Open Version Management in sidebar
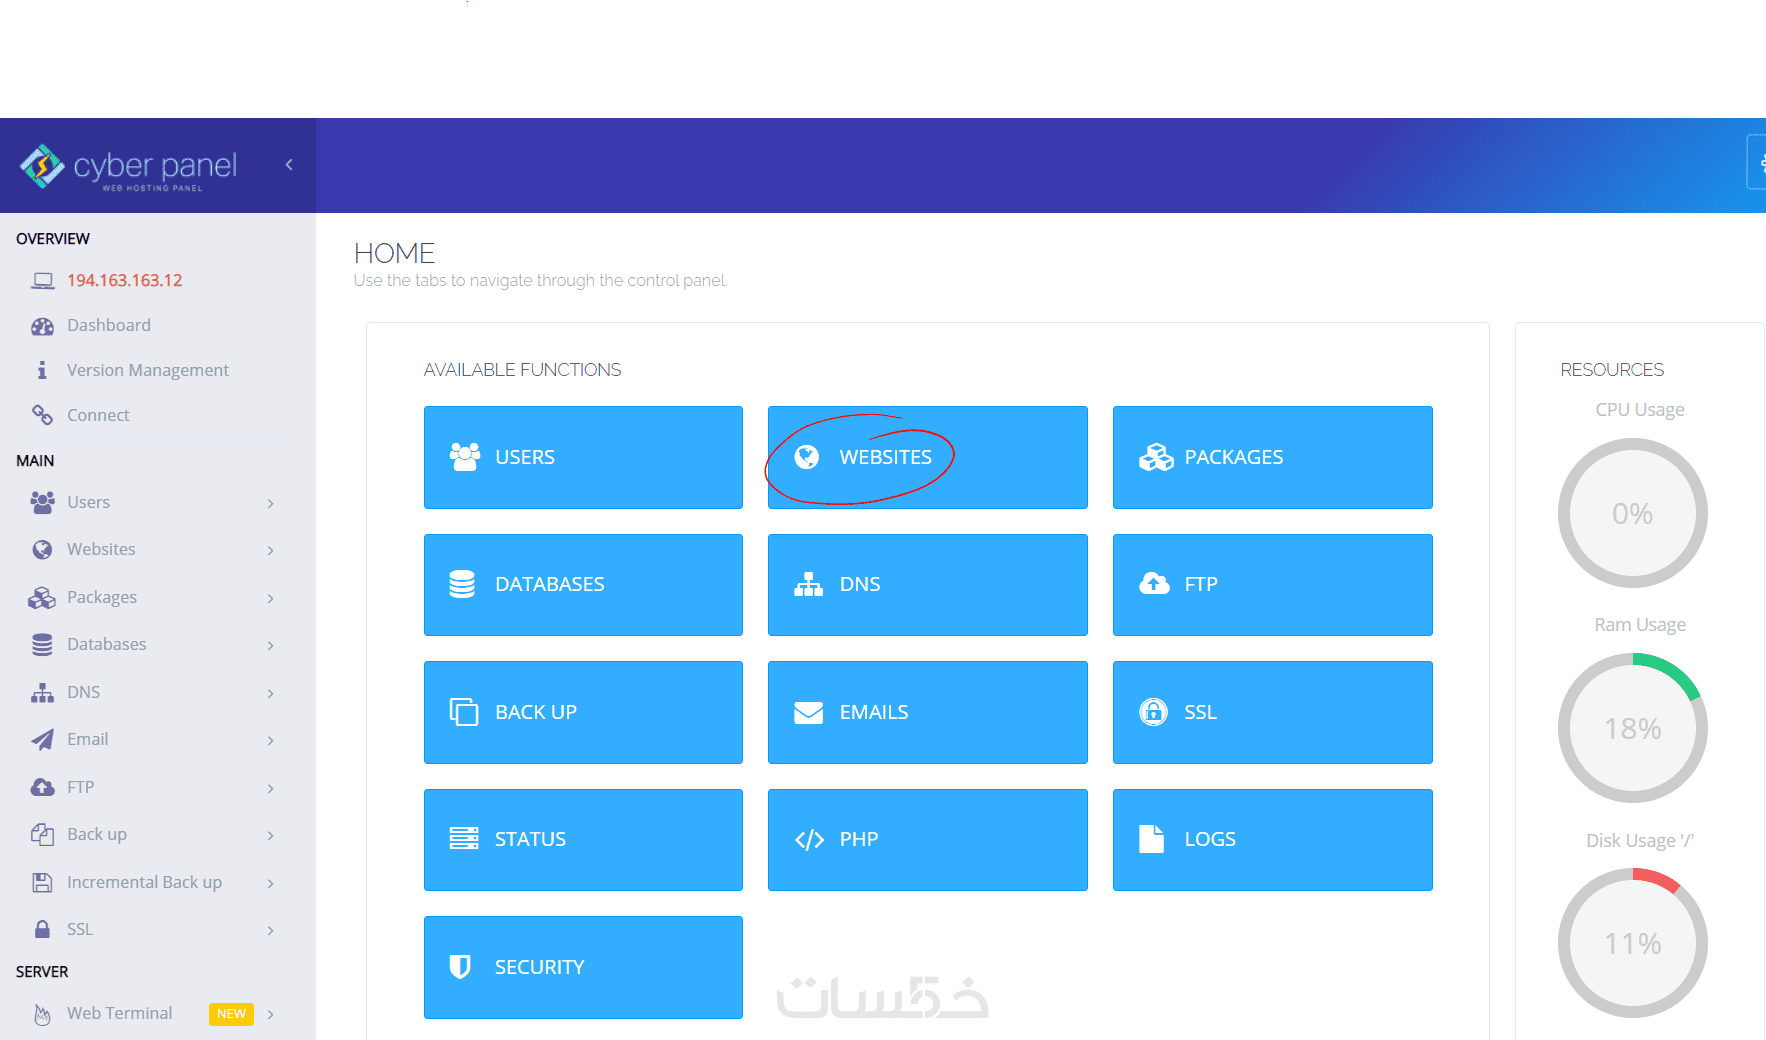Viewport: 1766px width, 1040px height. [x=148, y=370]
